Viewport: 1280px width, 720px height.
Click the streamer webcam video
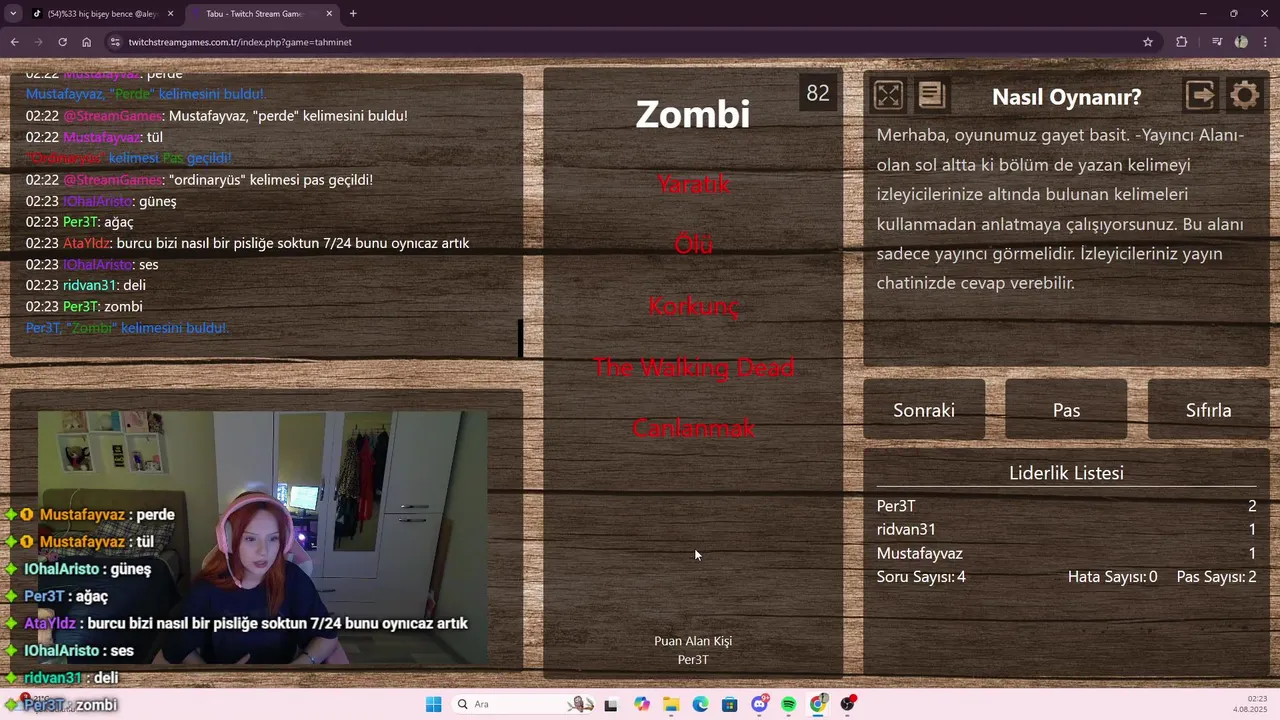[263, 537]
